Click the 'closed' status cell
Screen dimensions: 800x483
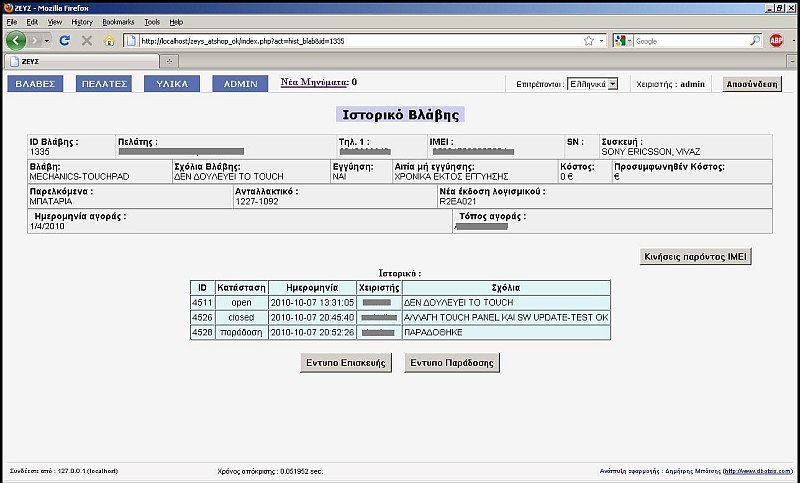241,317
